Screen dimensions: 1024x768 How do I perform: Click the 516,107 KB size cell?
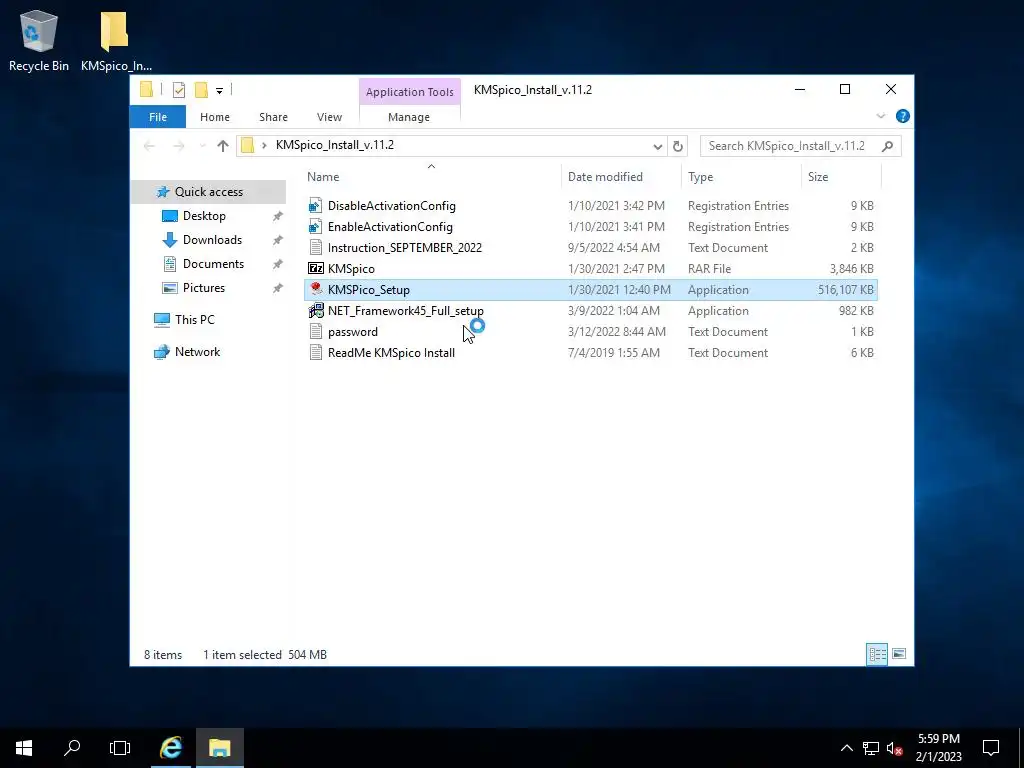point(845,289)
